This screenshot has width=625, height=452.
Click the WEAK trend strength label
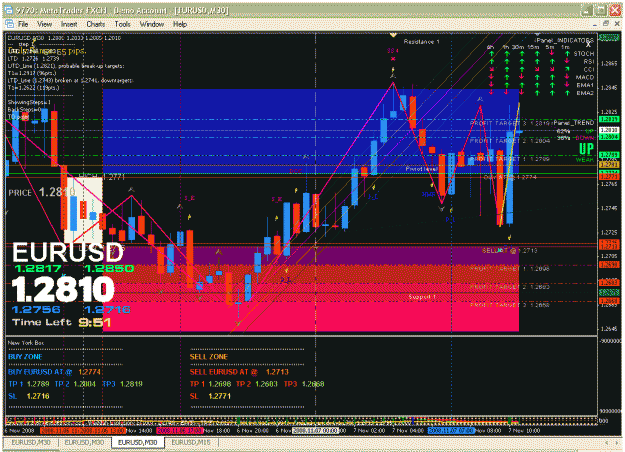coord(585,160)
